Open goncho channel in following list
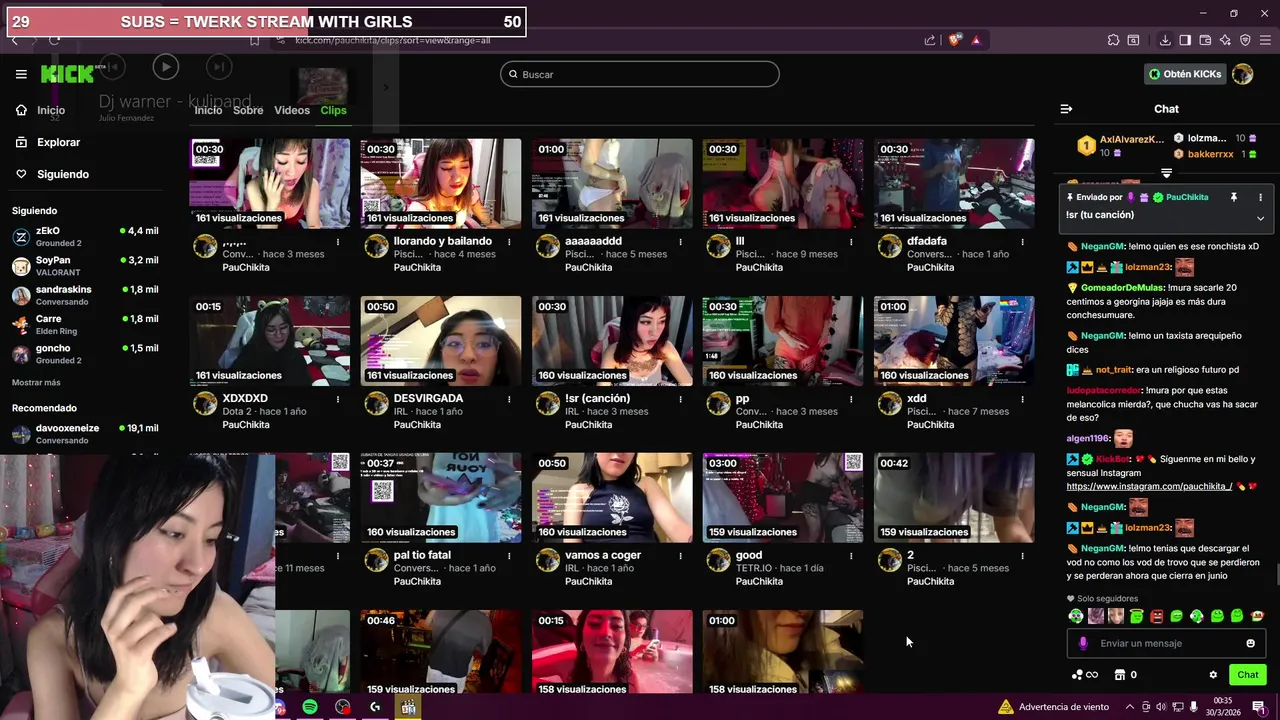Viewport: 1280px width, 720px height. tap(85, 353)
